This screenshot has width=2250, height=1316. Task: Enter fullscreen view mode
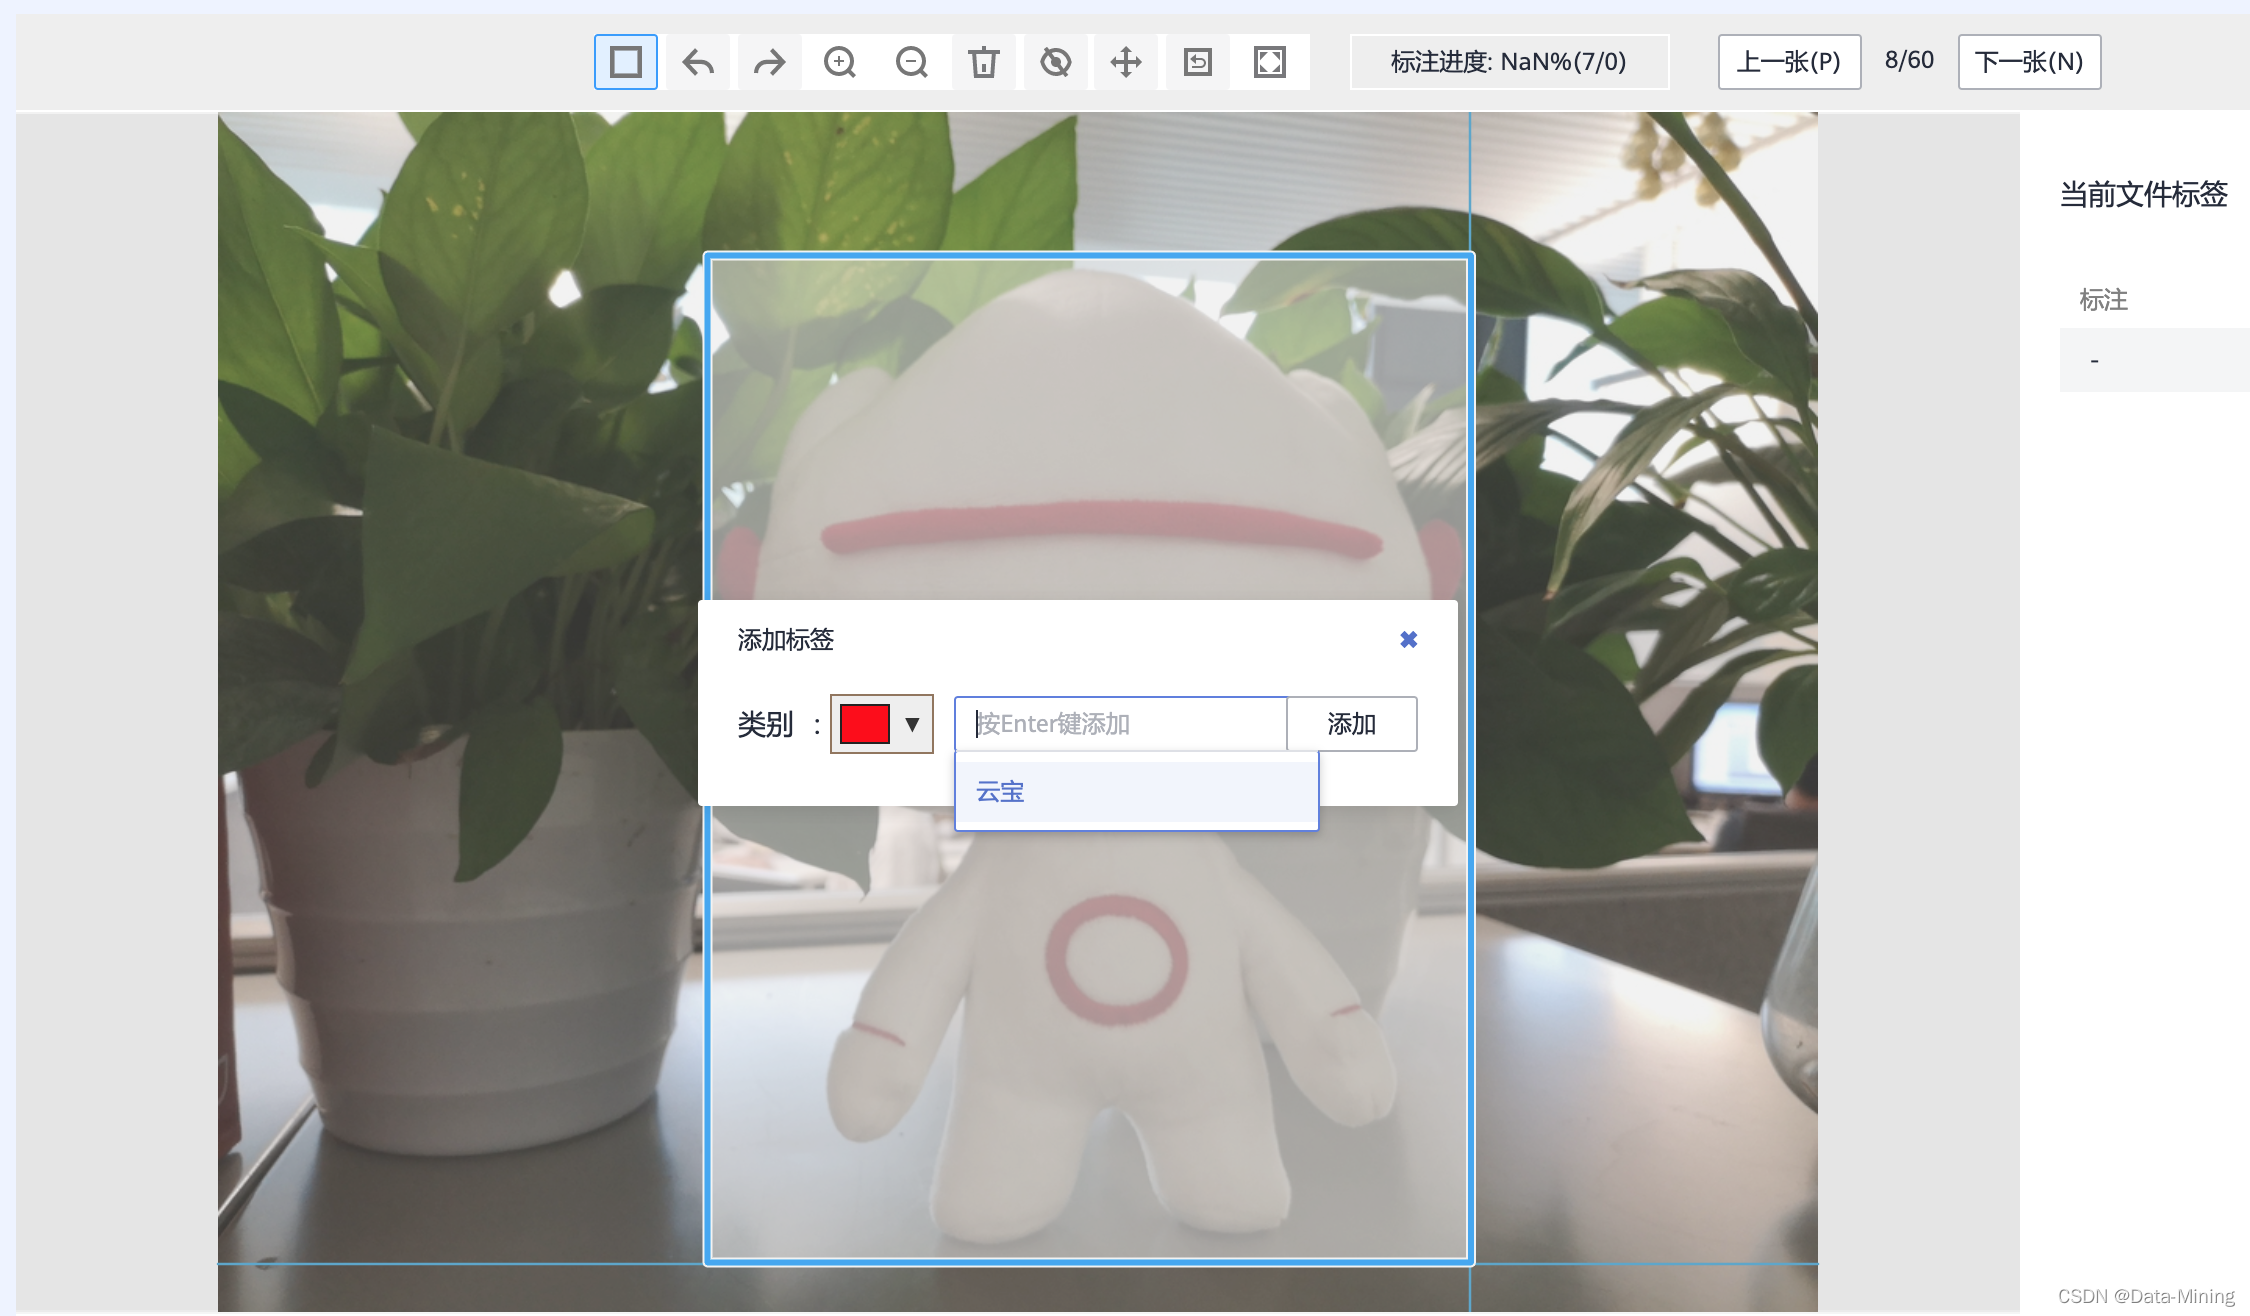(x=1270, y=62)
